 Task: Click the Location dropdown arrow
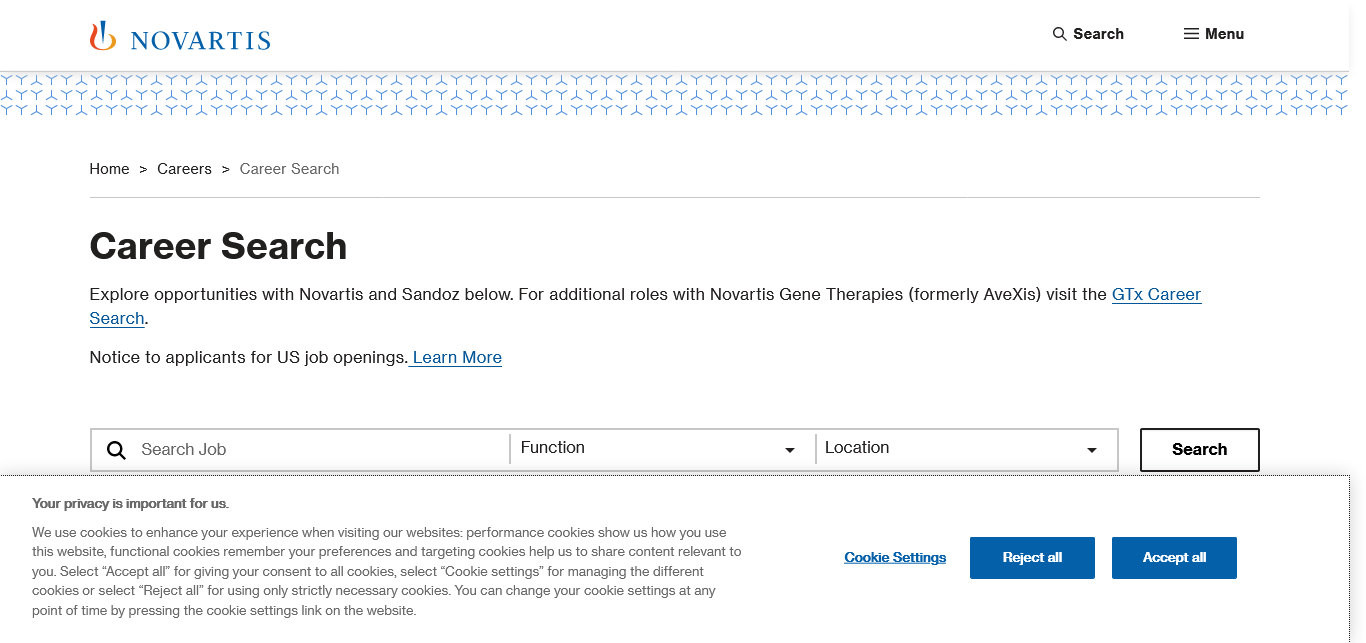click(x=1092, y=451)
